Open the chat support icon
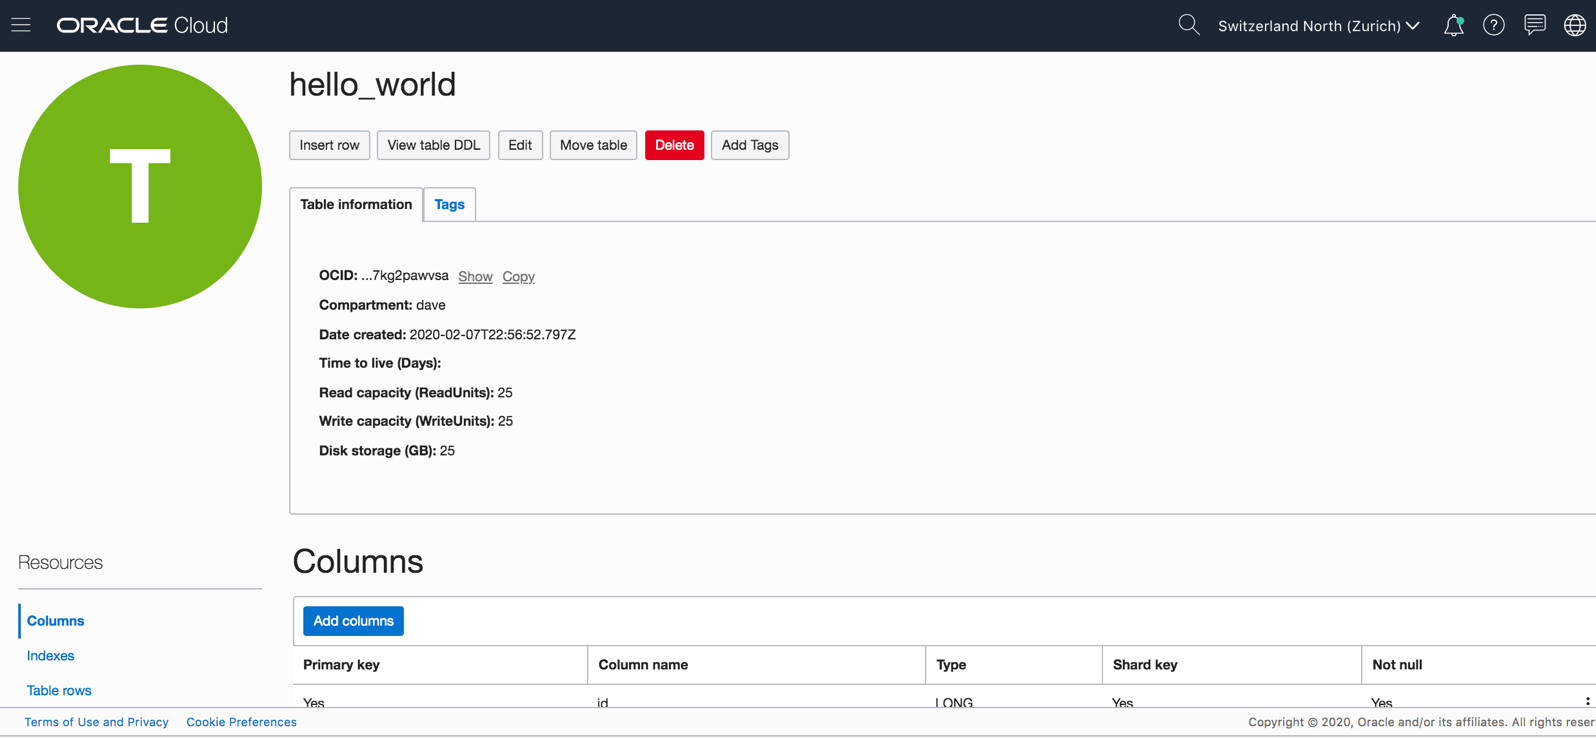Viewport: 1596px width, 738px height. click(x=1535, y=25)
